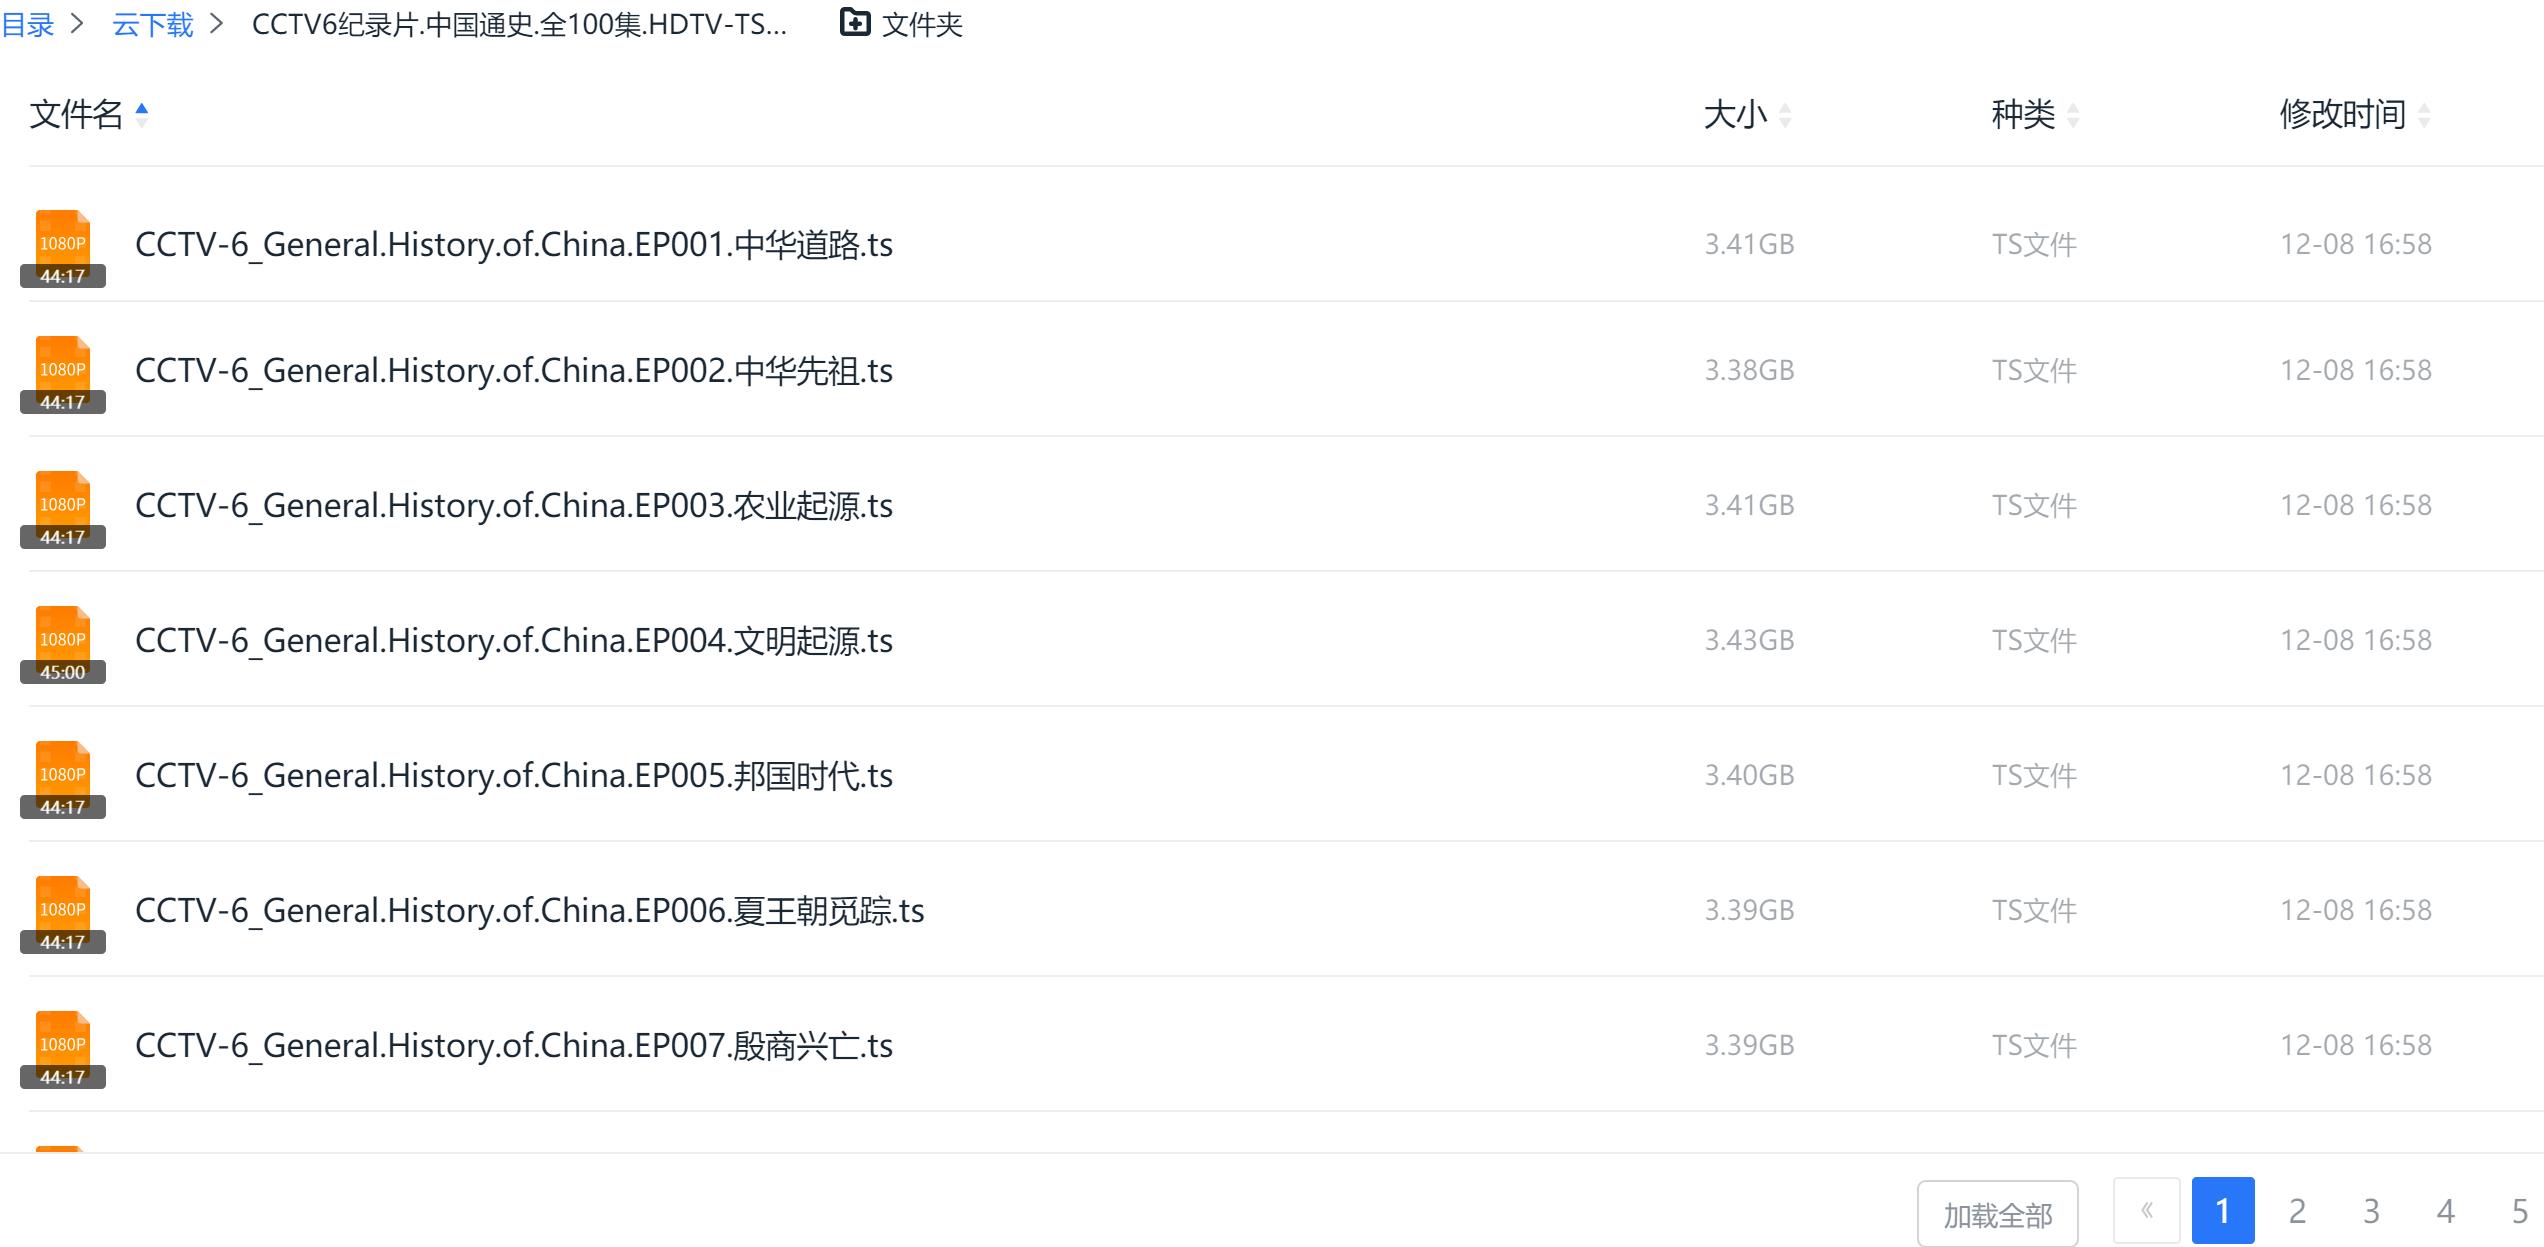The width and height of the screenshot is (2544, 1247).
Task: Select file EP001.中华道路.ts
Action: [x=514, y=245]
